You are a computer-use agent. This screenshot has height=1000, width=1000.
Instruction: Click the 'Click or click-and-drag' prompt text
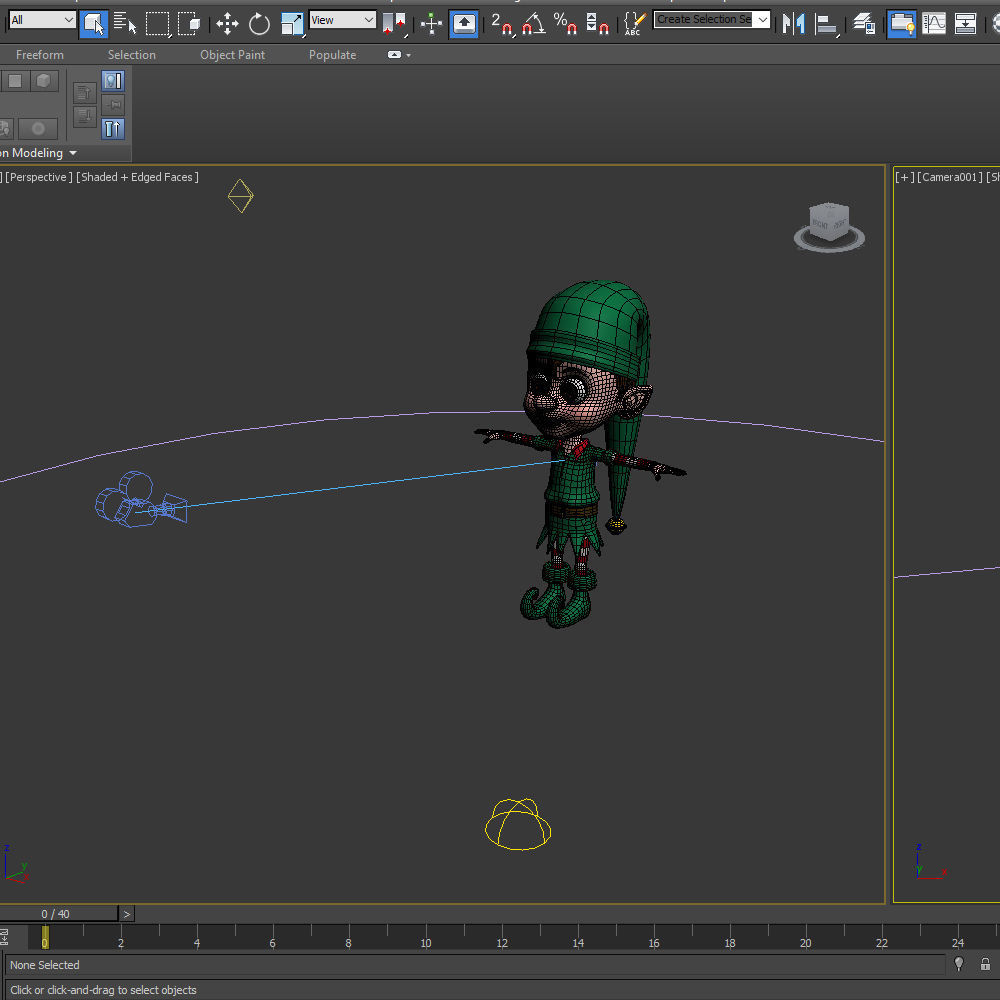[x=103, y=990]
